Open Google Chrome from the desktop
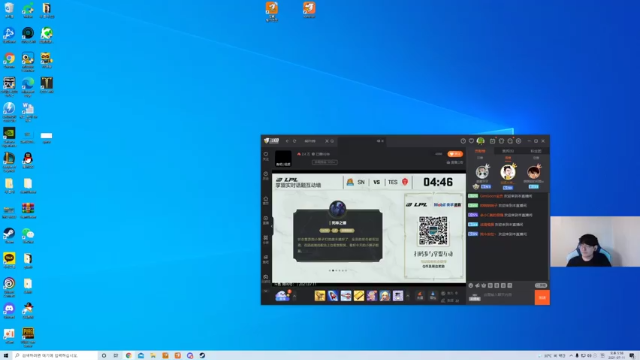 click(9, 61)
